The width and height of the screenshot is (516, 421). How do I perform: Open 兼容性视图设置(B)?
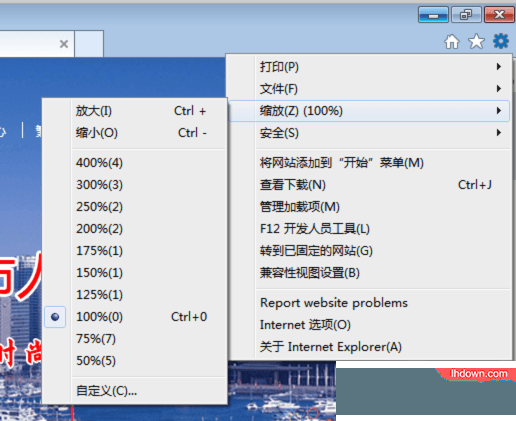click(x=369, y=273)
